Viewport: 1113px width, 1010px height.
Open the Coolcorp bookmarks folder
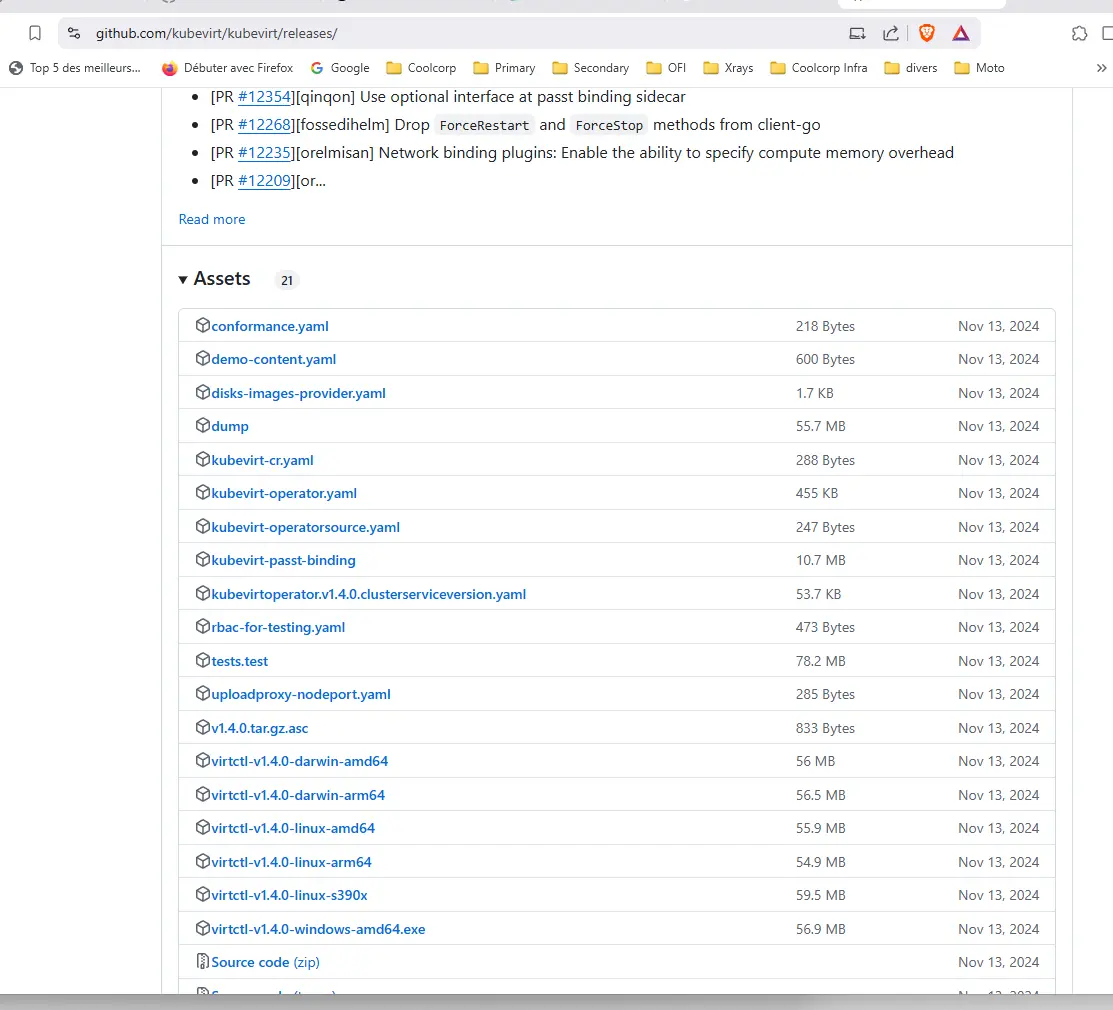[x=422, y=68]
